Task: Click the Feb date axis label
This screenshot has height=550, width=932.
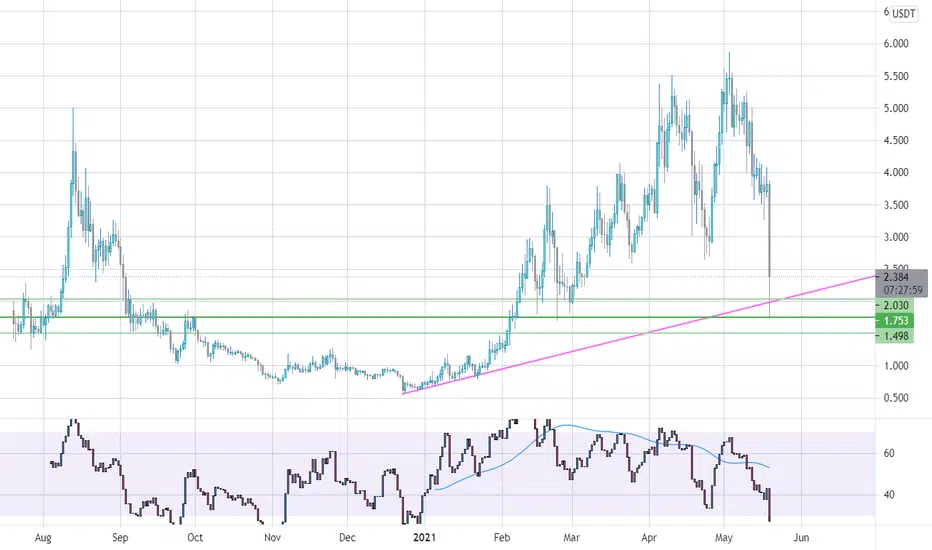Action: tap(502, 538)
